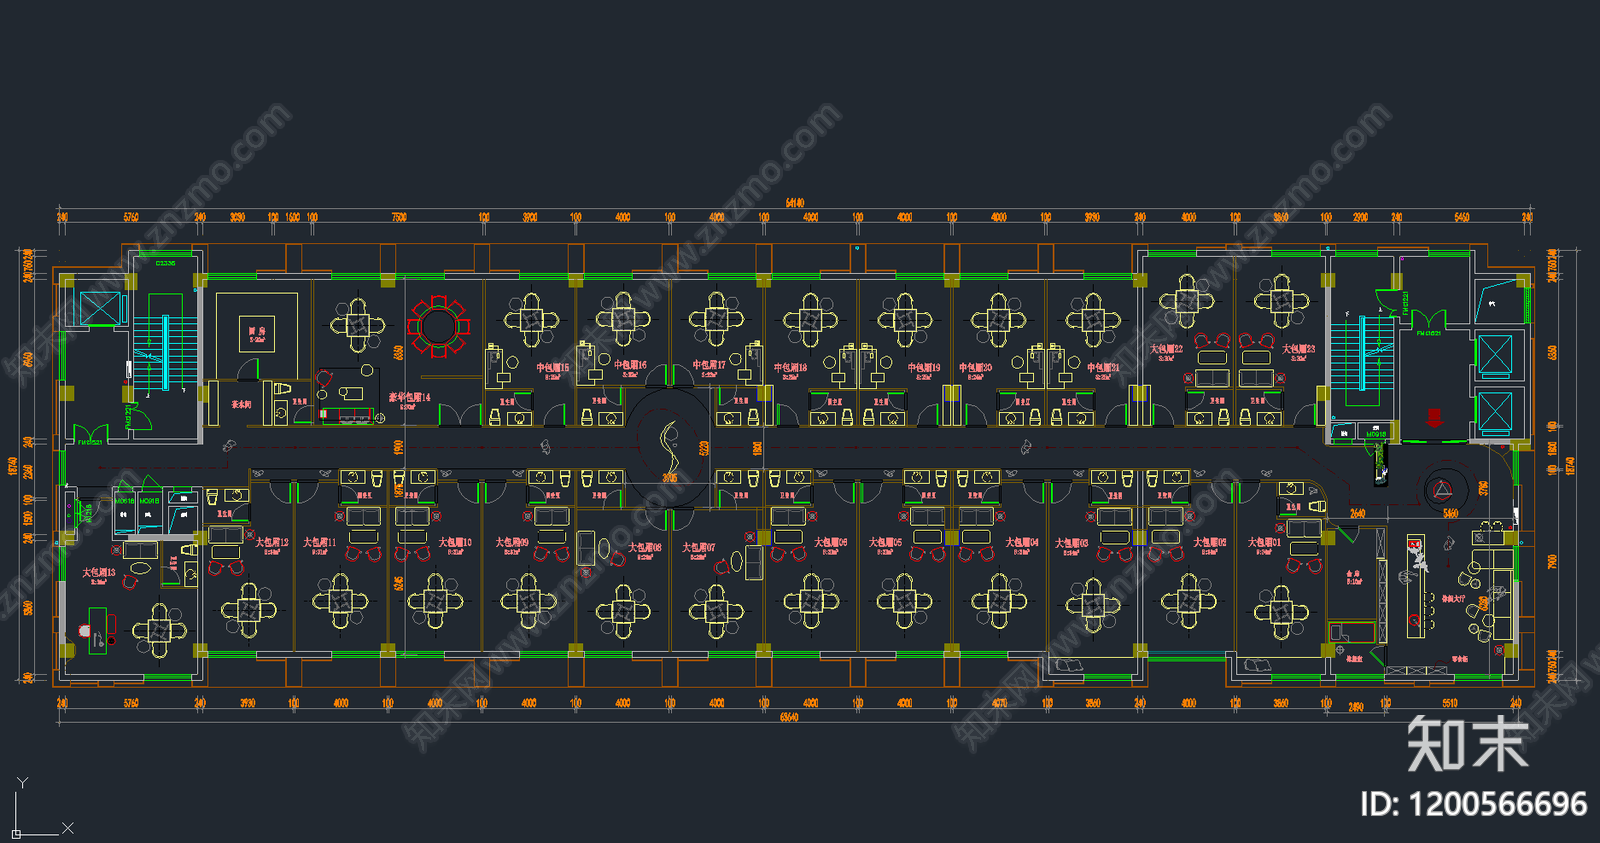Select the room label 中包厢19
This screenshot has height=843, width=1600.
click(x=924, y=367)
